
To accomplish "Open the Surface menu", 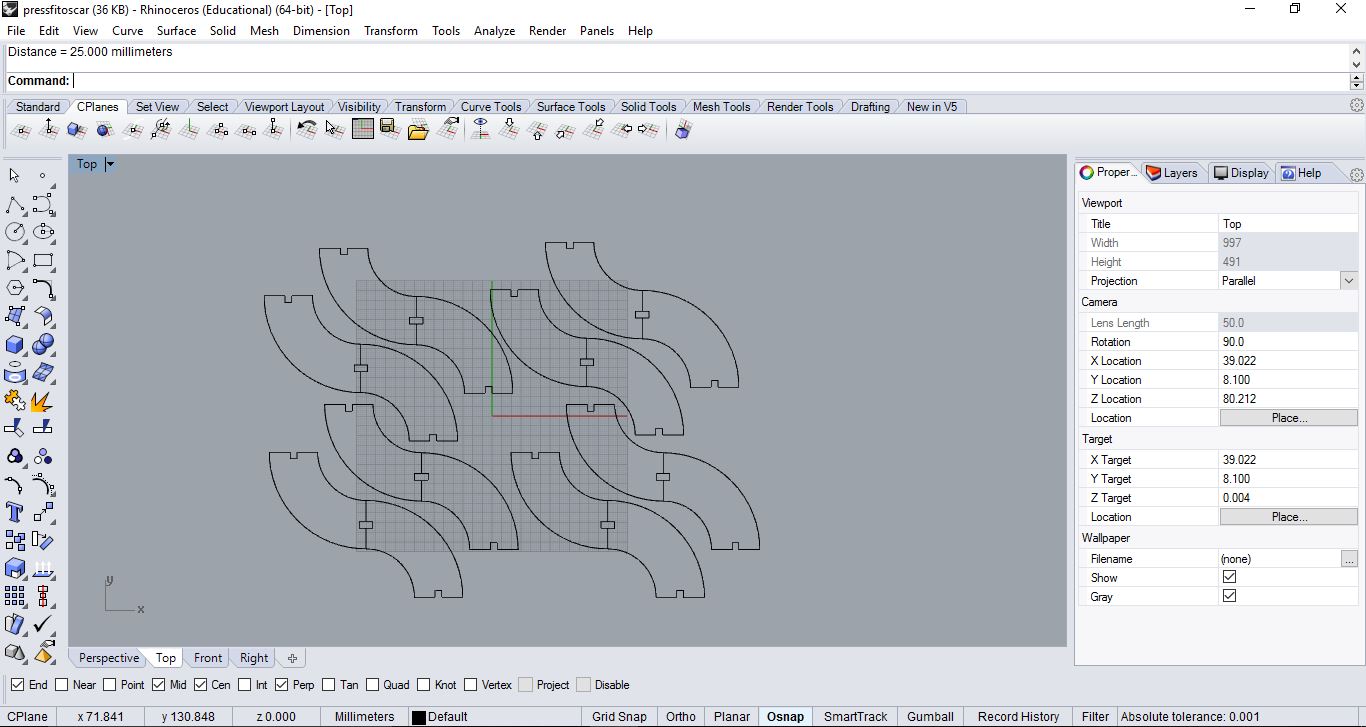I will click(176, 31).
